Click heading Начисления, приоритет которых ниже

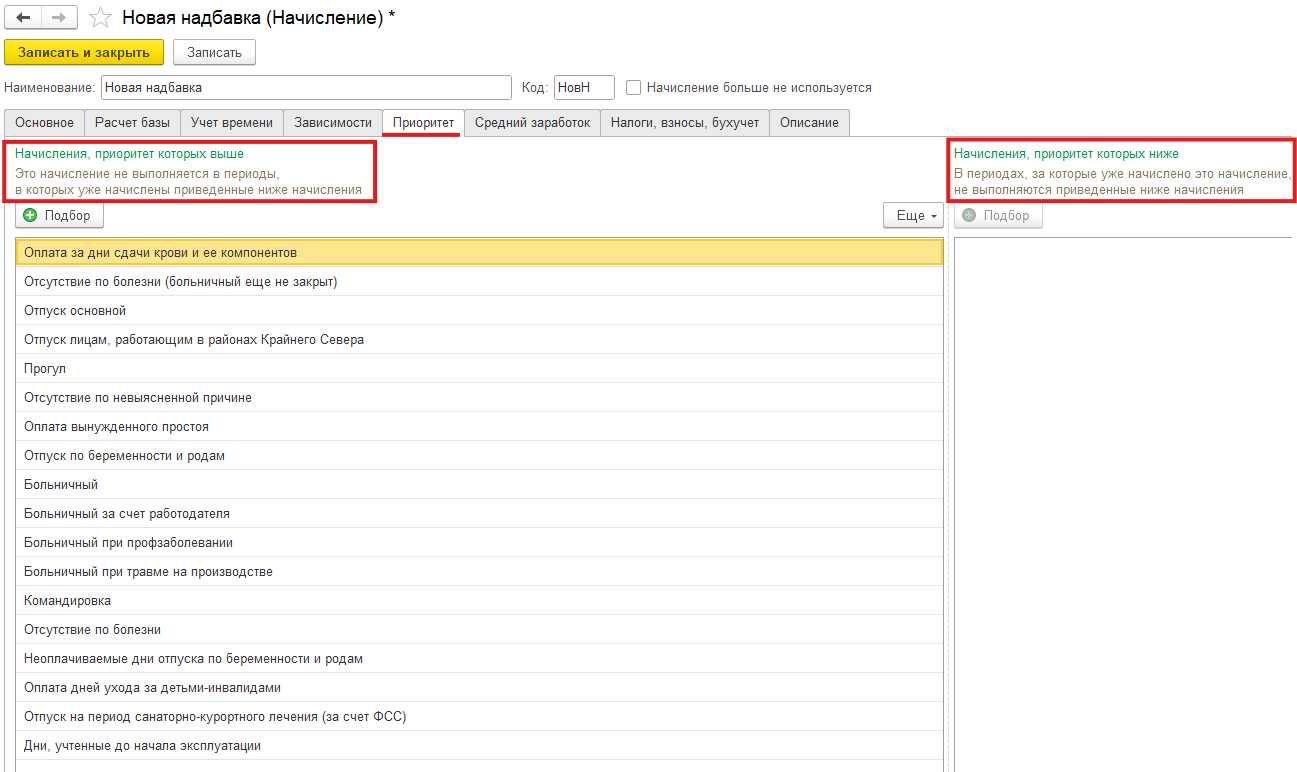(1066, 154)
